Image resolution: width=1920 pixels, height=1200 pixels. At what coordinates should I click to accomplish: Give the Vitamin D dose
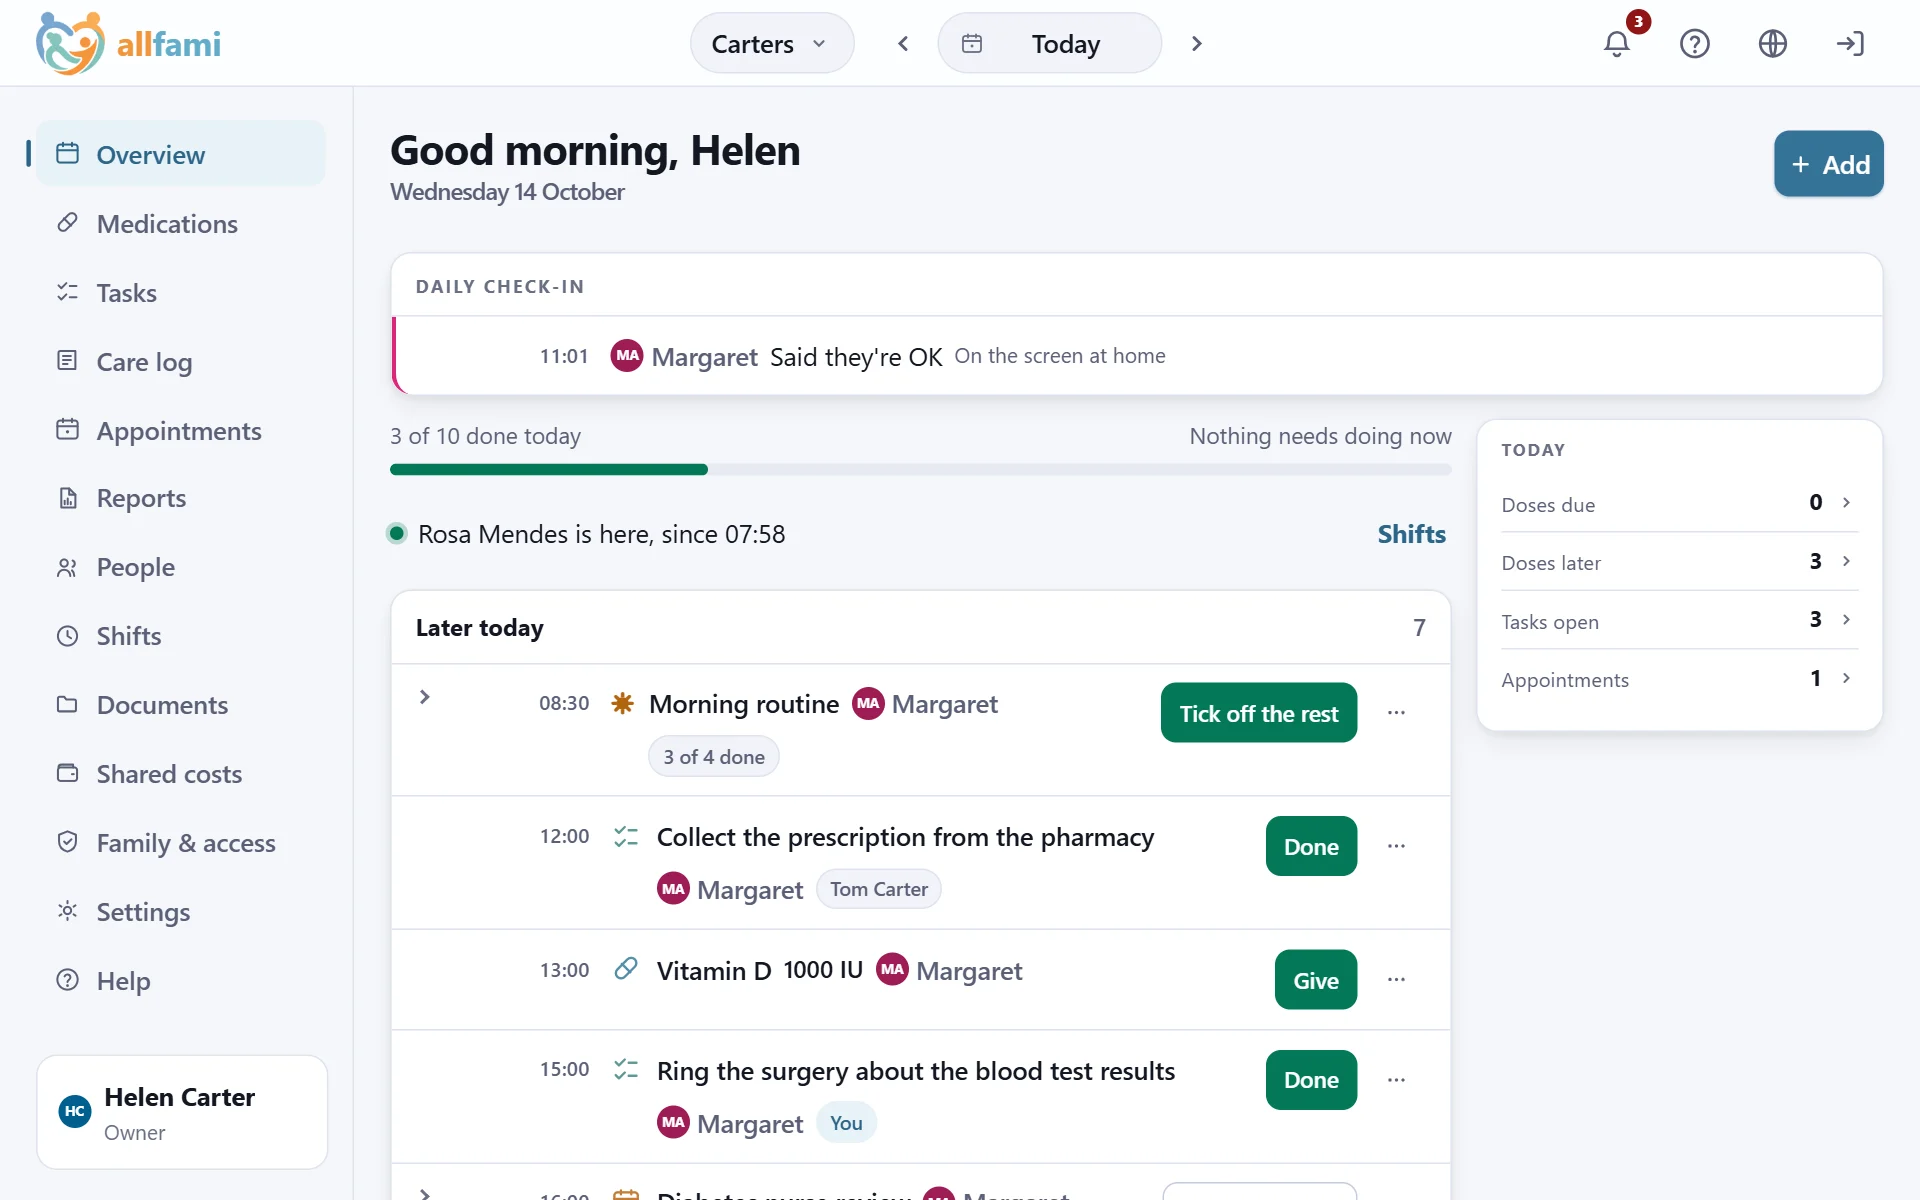pyautogui.click(x=1316, y=980)
